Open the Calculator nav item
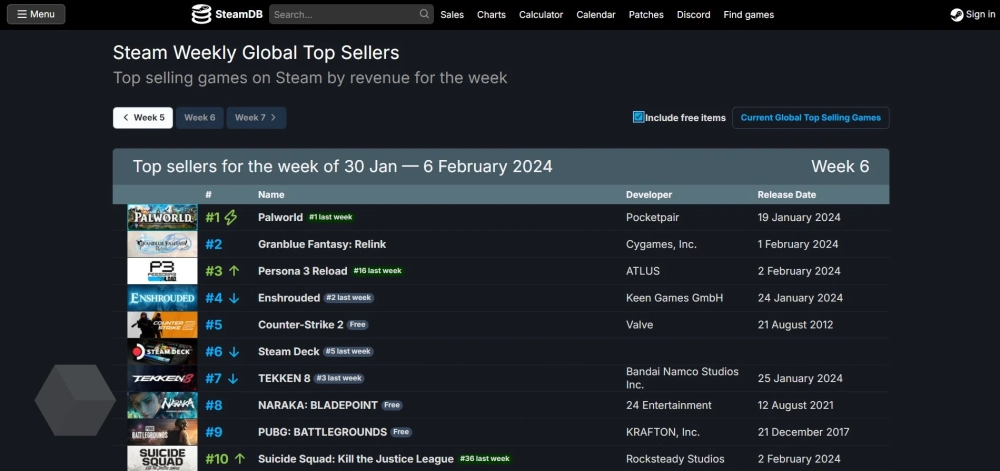Screen dimensions: 1000x471 click(x=541, y=15)
